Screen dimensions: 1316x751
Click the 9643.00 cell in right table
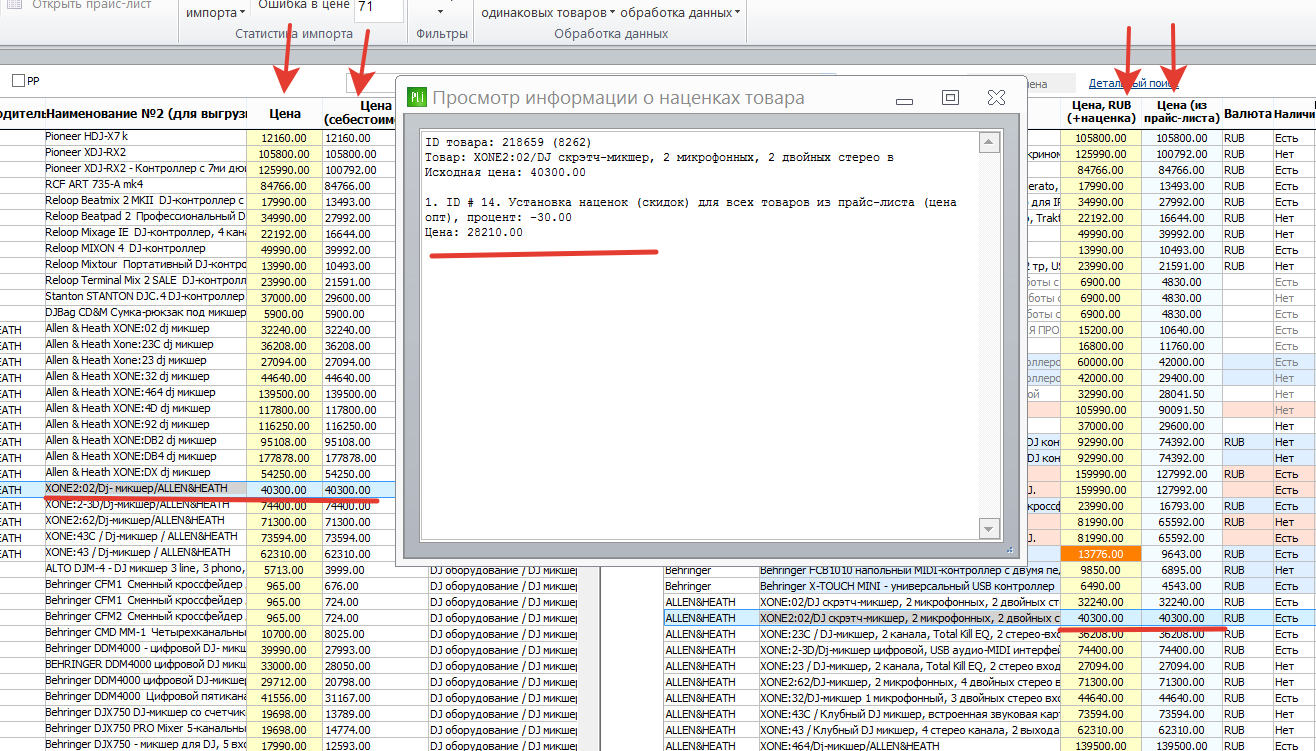click(x=1181, y=554)
